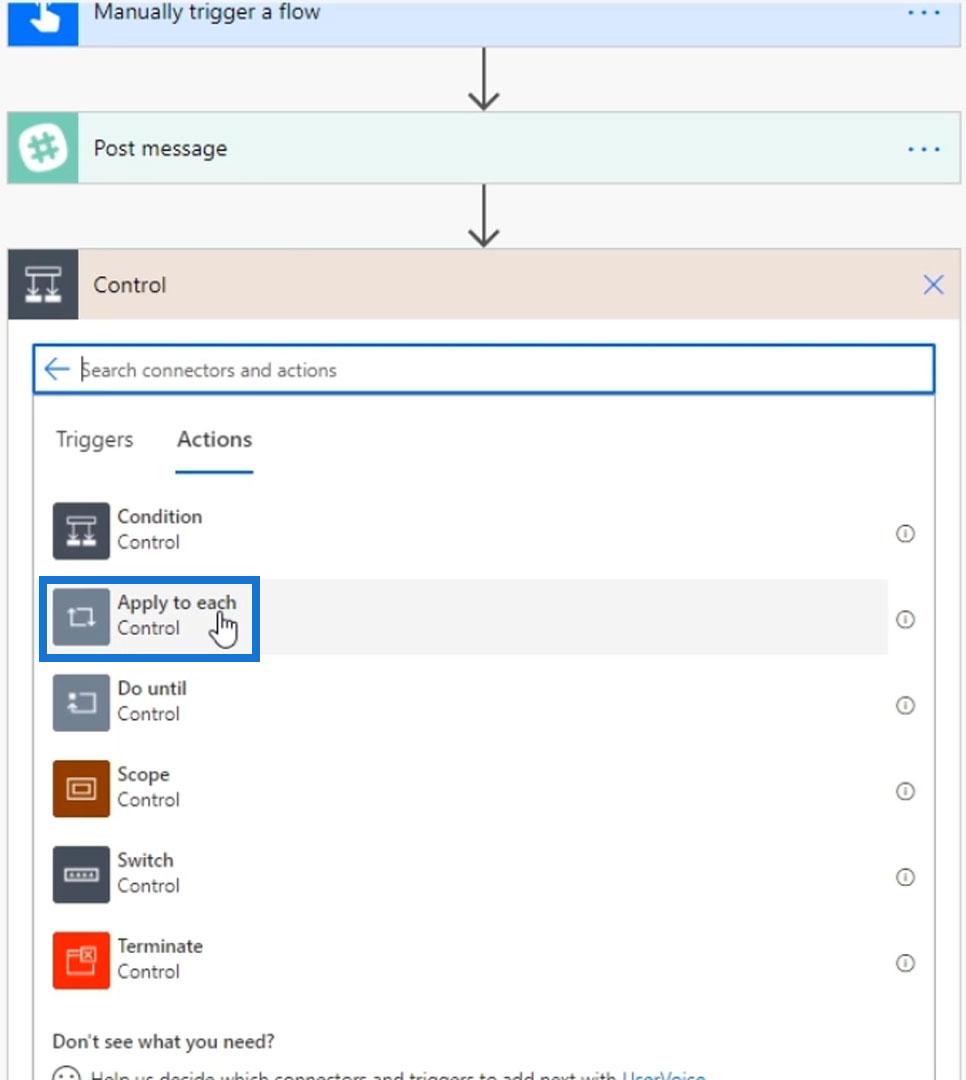Screen dimensions: 966x1080
Task: Select the Switch label
Action: click(x=145, y=860)
